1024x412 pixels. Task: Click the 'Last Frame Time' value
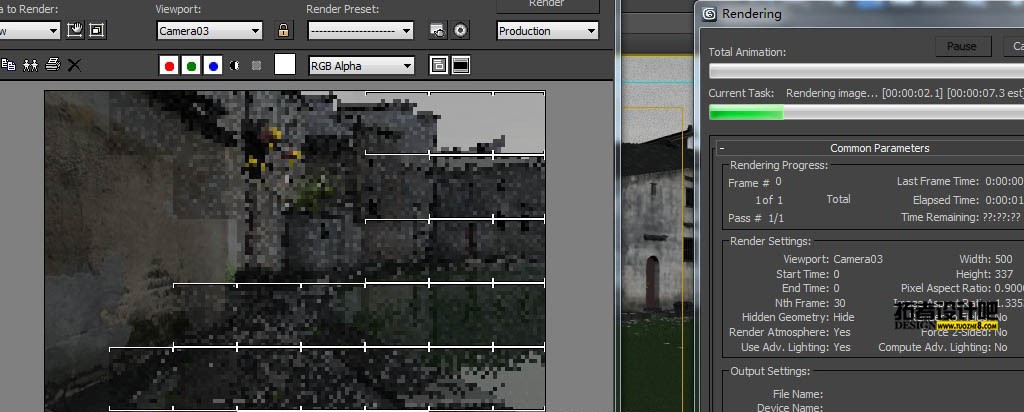[1004, 182]
